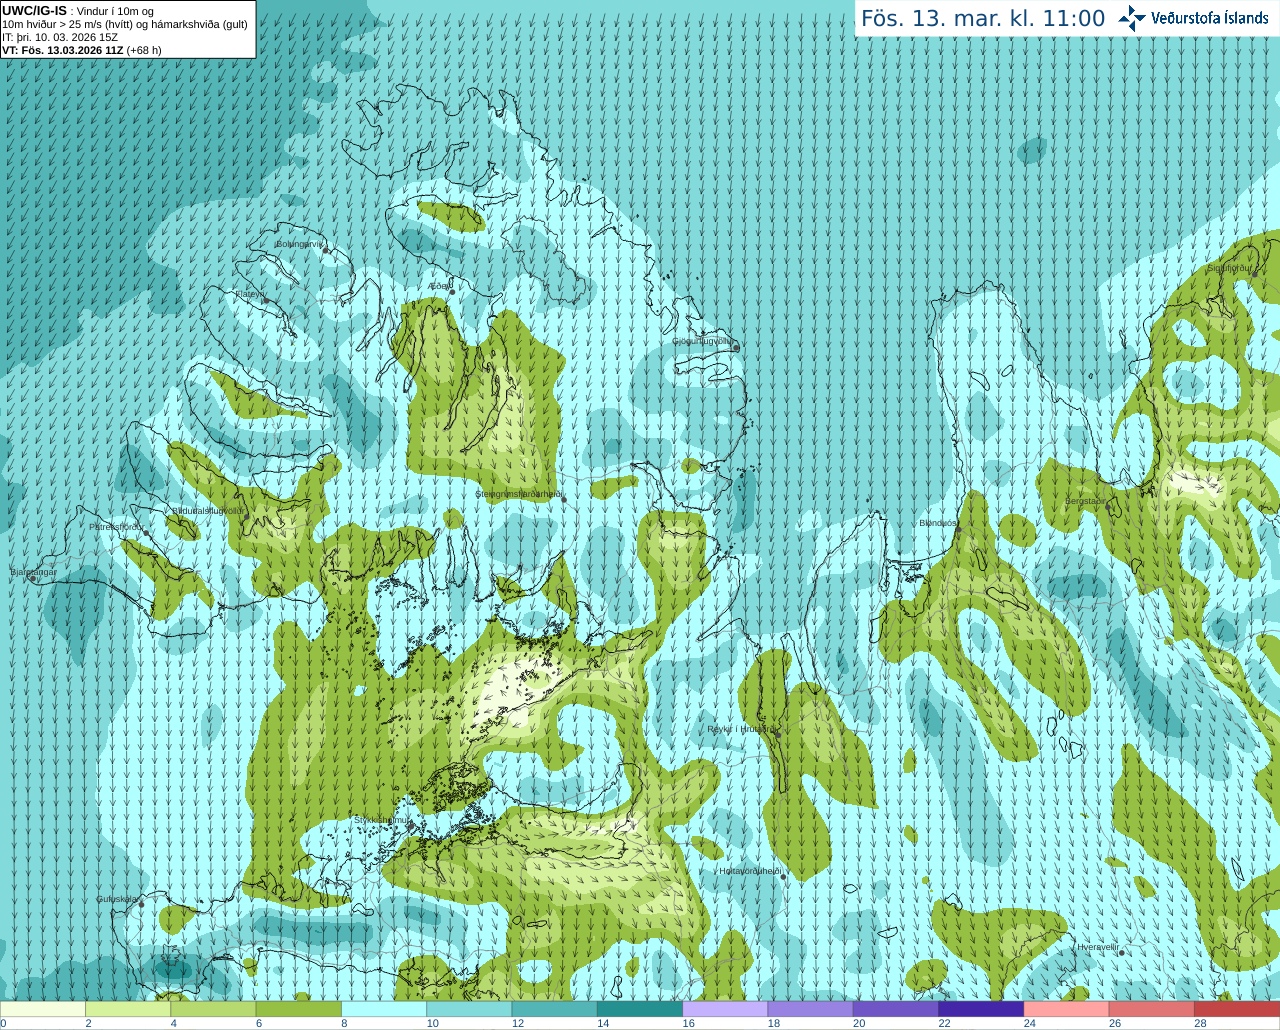Click the 24–26 m/s light pink legend swatch
This screenshot has height=1030, width=1280.
point(1067,1009)
